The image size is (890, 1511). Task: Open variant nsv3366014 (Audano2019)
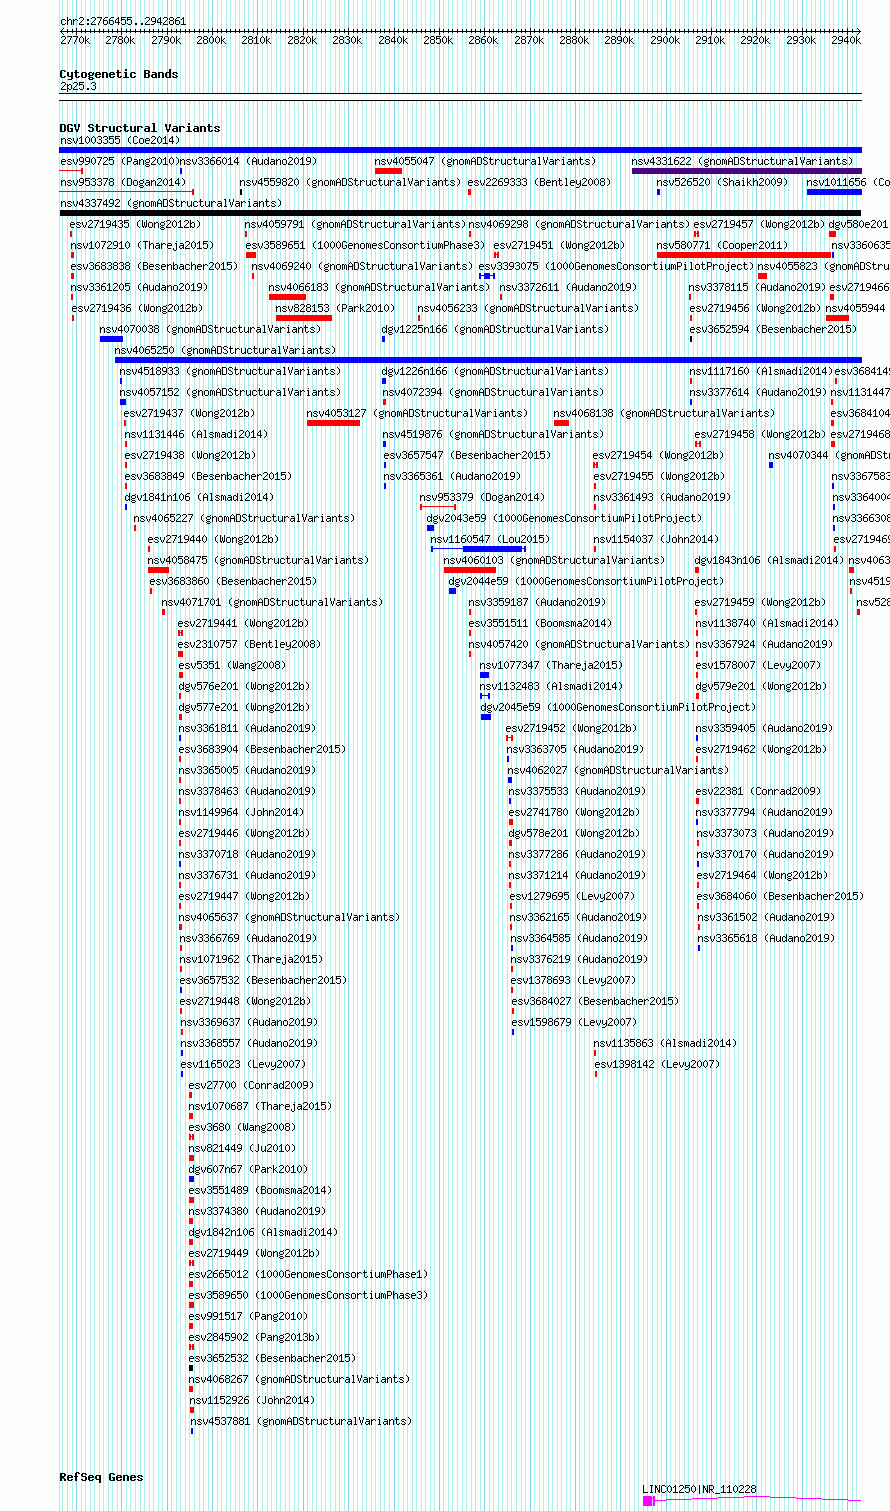pyautogui.click(x=248, y=161)
